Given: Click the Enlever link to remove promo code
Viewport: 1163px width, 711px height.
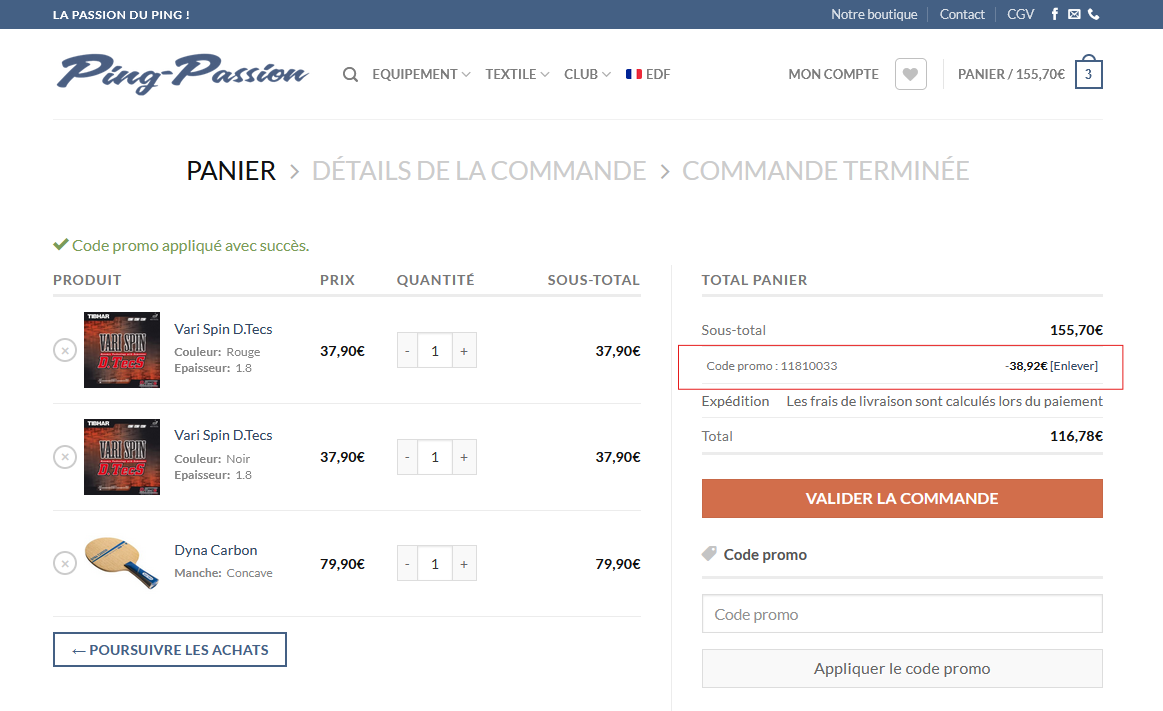Looking at the screenshot, I should click(x=1074, y=366).
